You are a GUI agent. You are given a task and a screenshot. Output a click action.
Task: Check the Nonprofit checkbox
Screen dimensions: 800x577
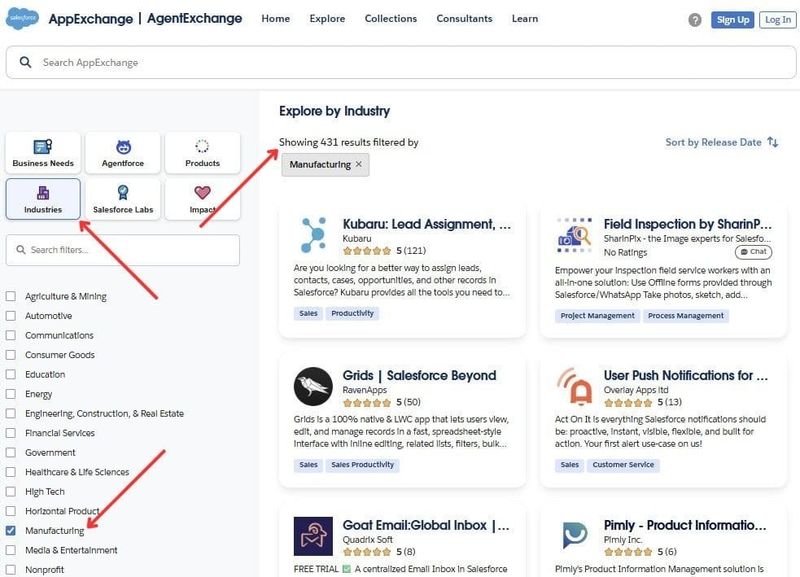click(11, 569)
